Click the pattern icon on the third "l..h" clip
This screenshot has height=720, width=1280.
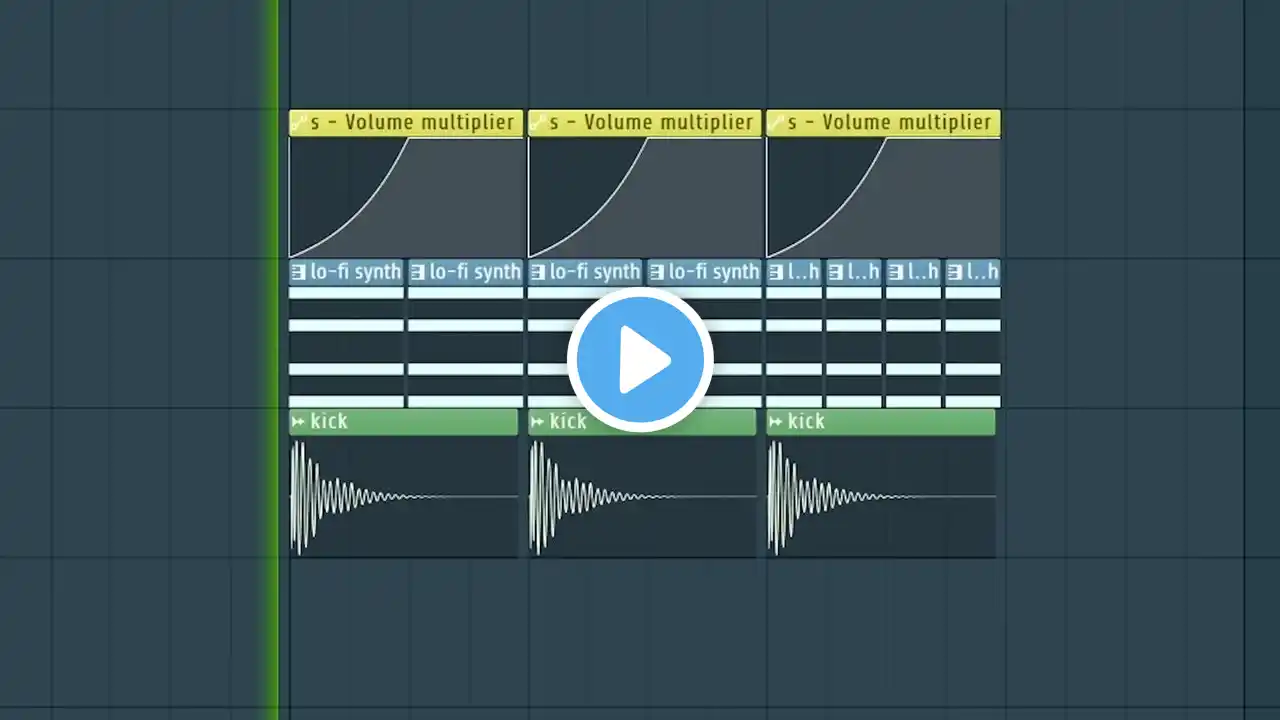(x=896, y=272)
